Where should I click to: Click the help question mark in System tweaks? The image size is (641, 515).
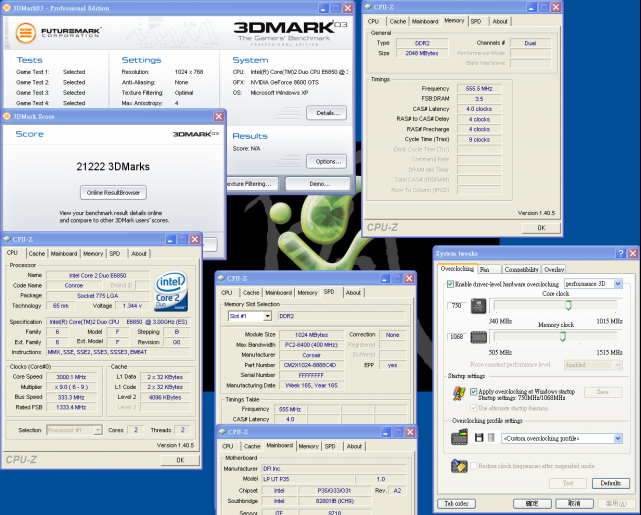[621, 253]
